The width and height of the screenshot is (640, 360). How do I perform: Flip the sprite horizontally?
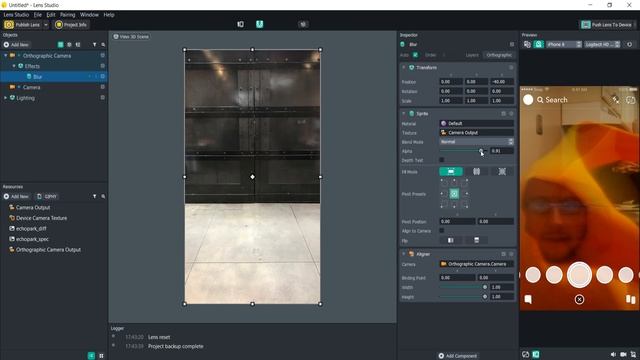(x=451, y=240)
